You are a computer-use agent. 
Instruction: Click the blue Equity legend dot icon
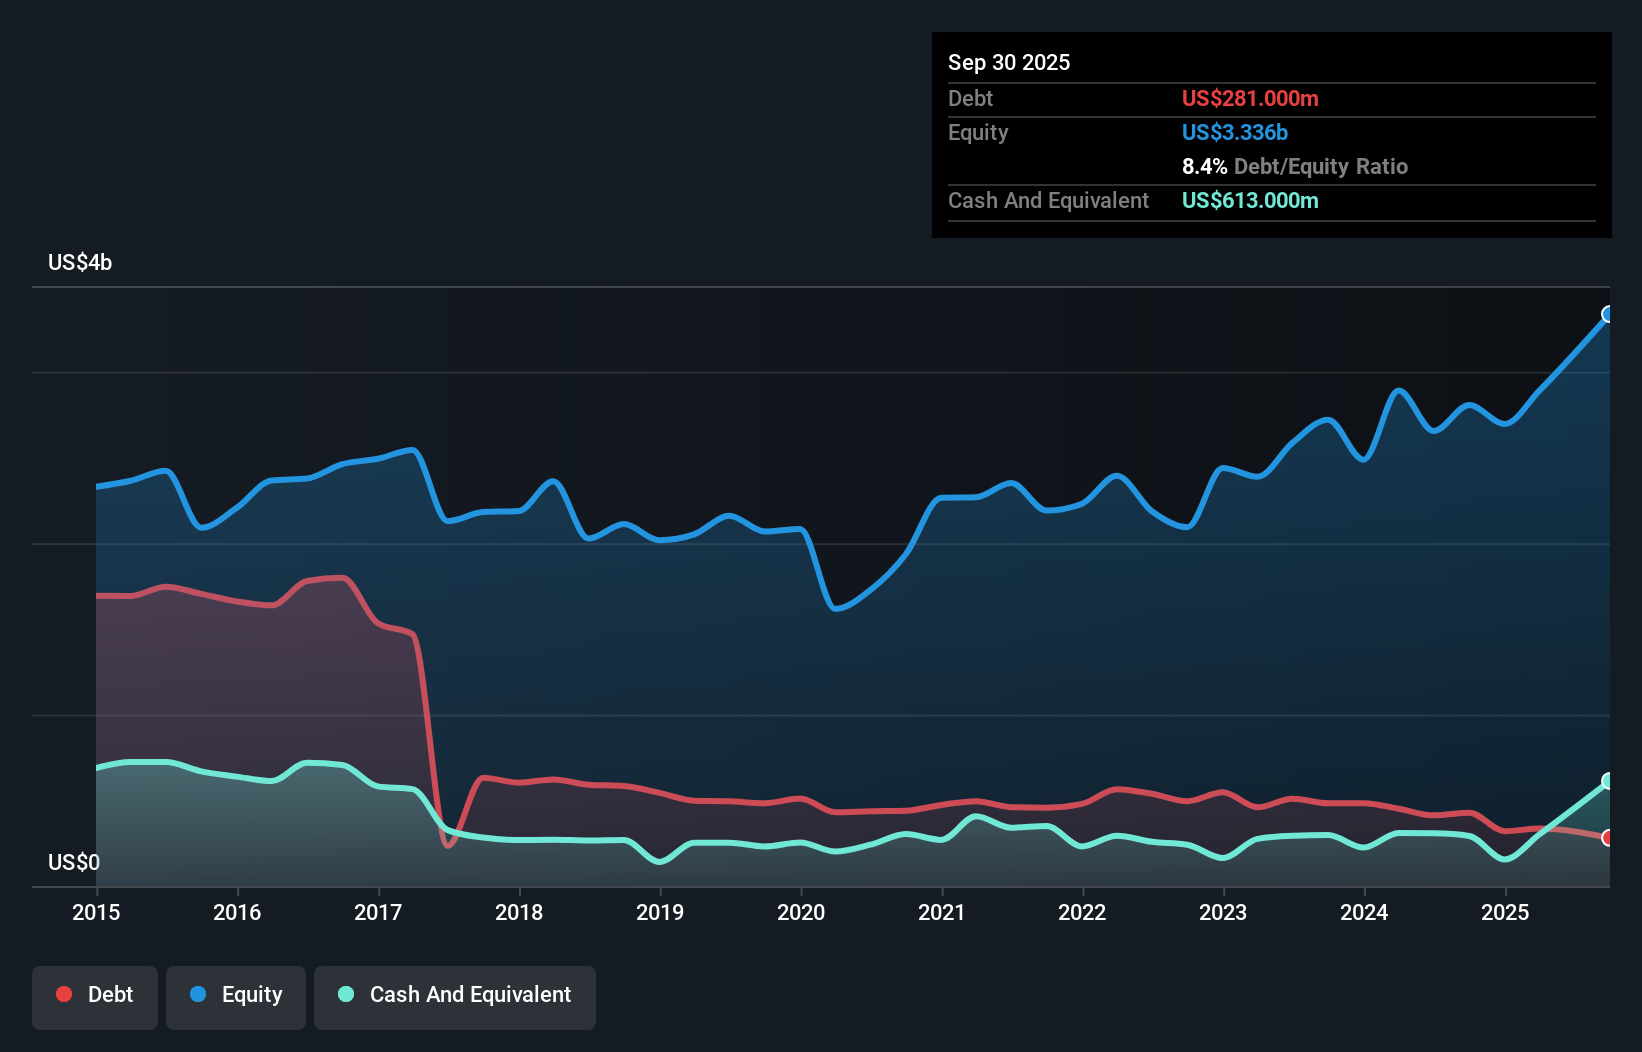pos(197,994)
